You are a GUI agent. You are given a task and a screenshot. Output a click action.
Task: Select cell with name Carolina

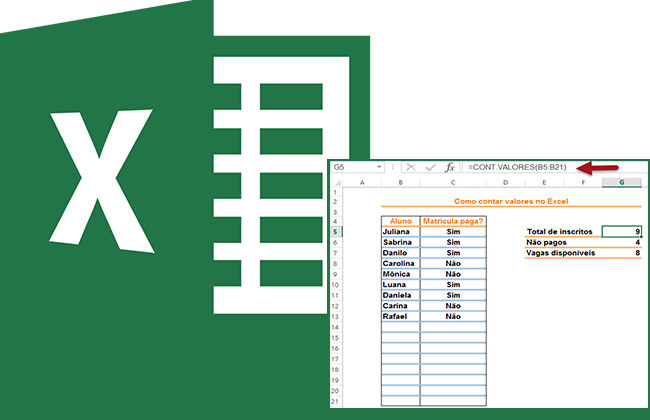tap(400, 264)
